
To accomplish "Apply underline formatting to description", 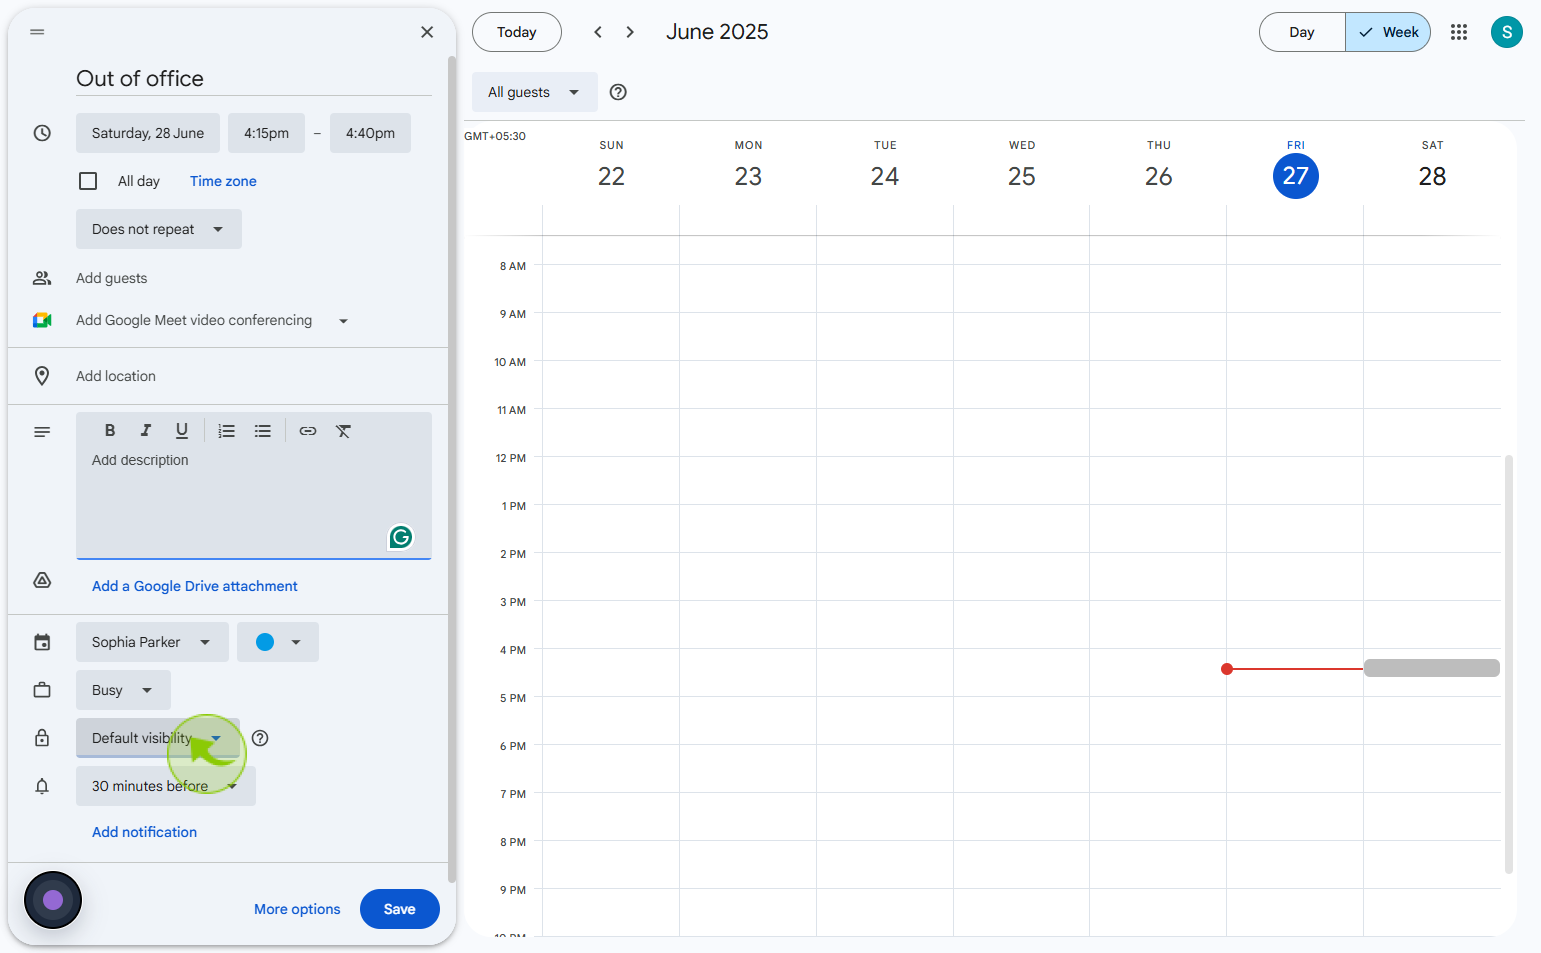I will 182,431.
